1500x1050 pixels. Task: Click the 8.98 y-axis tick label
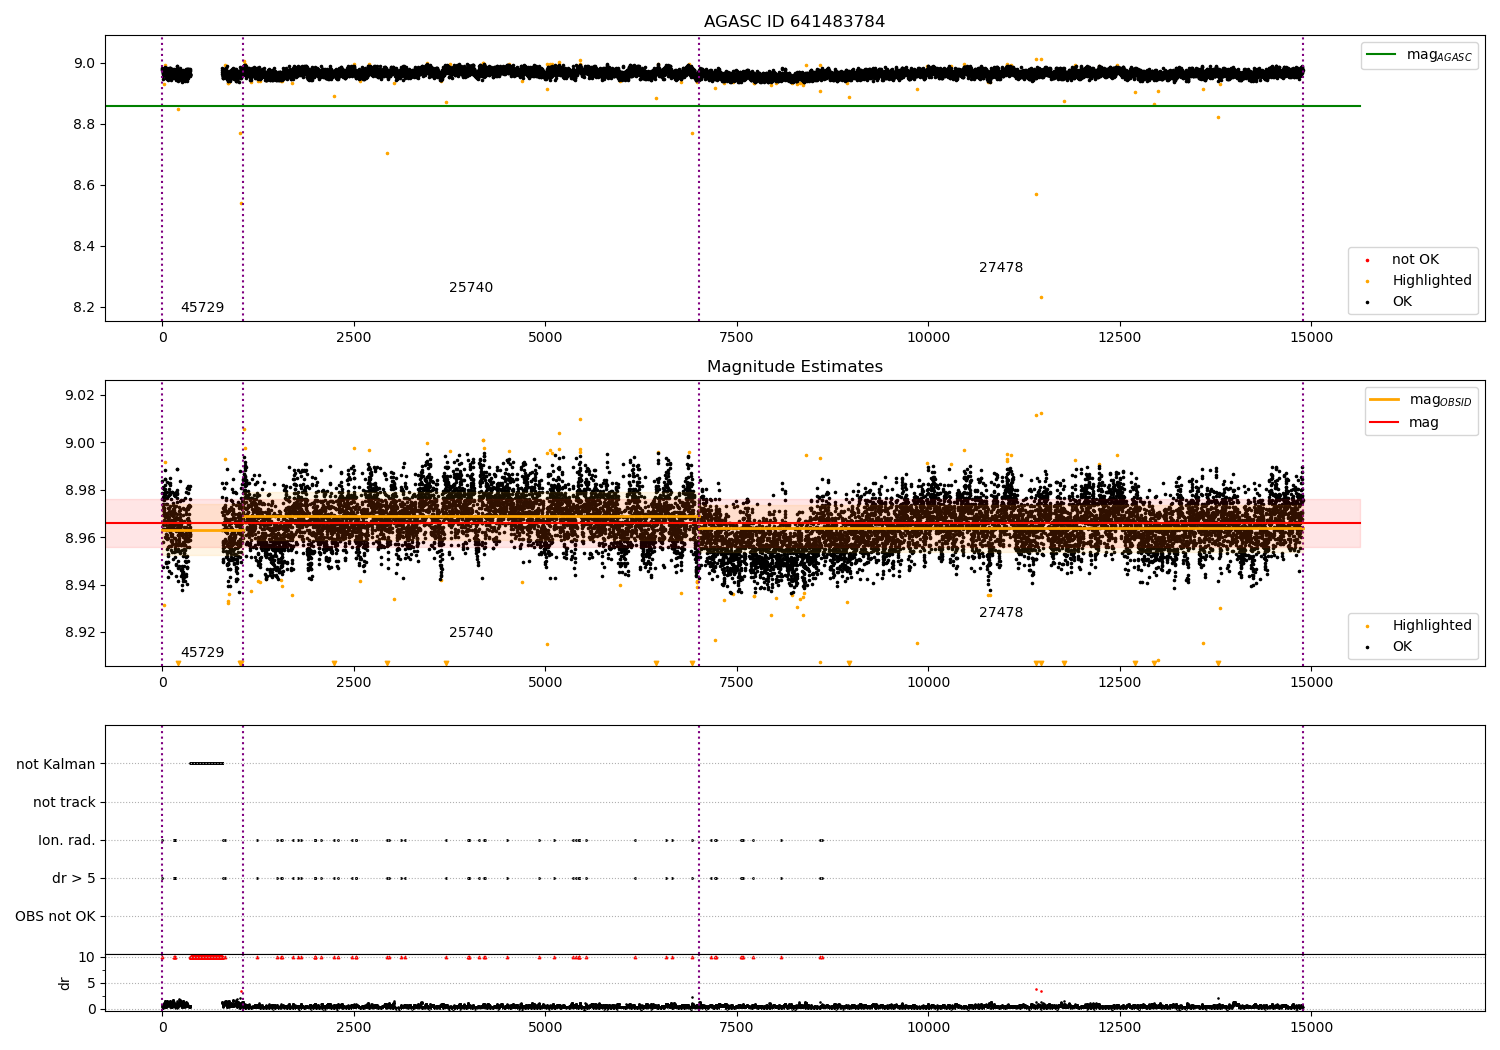coord(81,490)
